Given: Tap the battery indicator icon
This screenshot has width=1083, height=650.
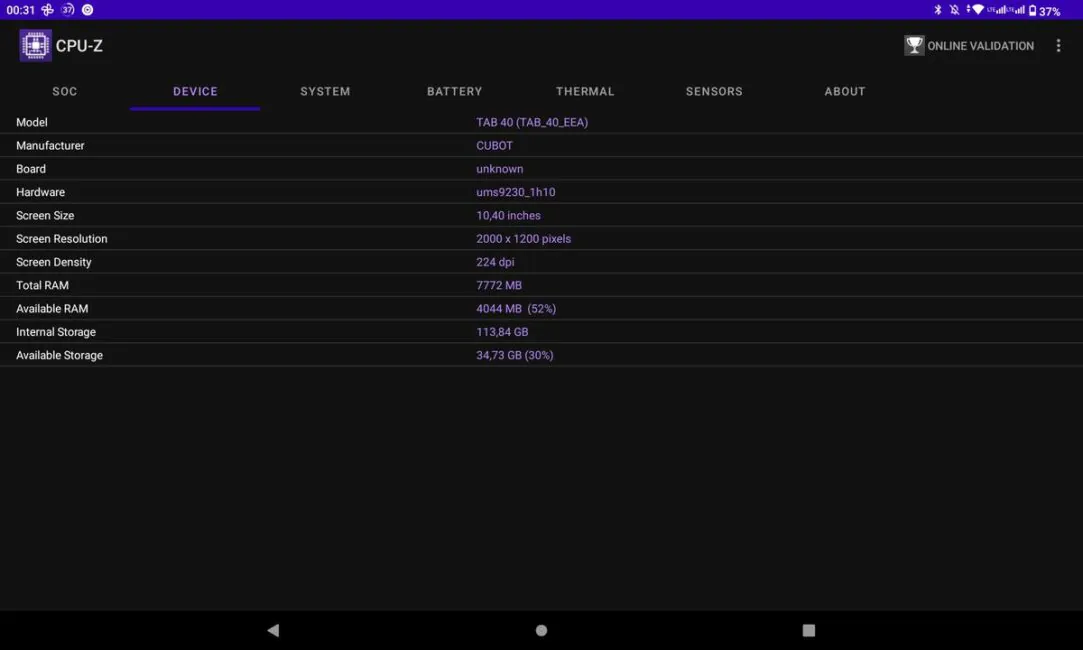Looking at the screenshot, I should coord(1033,10).
